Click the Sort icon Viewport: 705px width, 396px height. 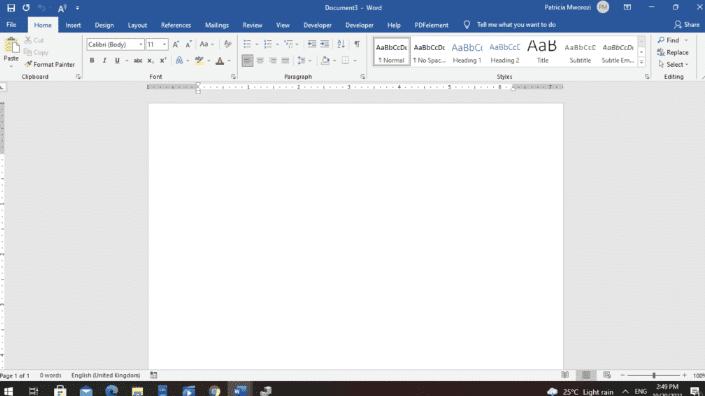pyautogui.click(x=341, y=44)
